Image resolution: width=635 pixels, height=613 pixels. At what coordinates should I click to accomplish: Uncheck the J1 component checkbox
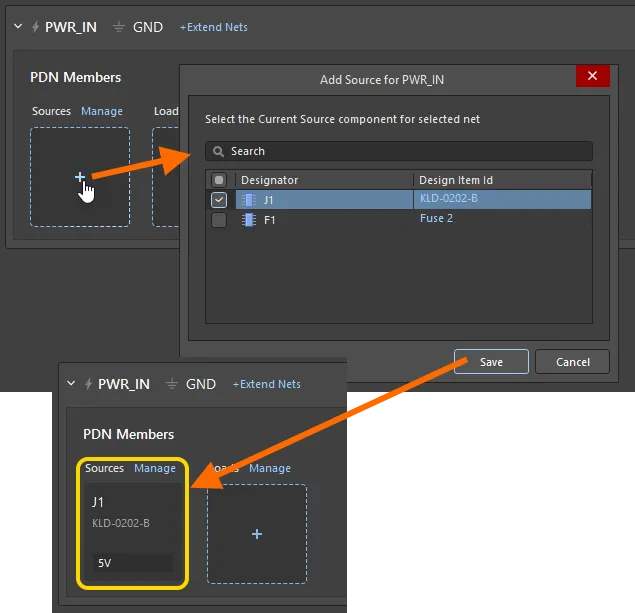tap(219, 200)
